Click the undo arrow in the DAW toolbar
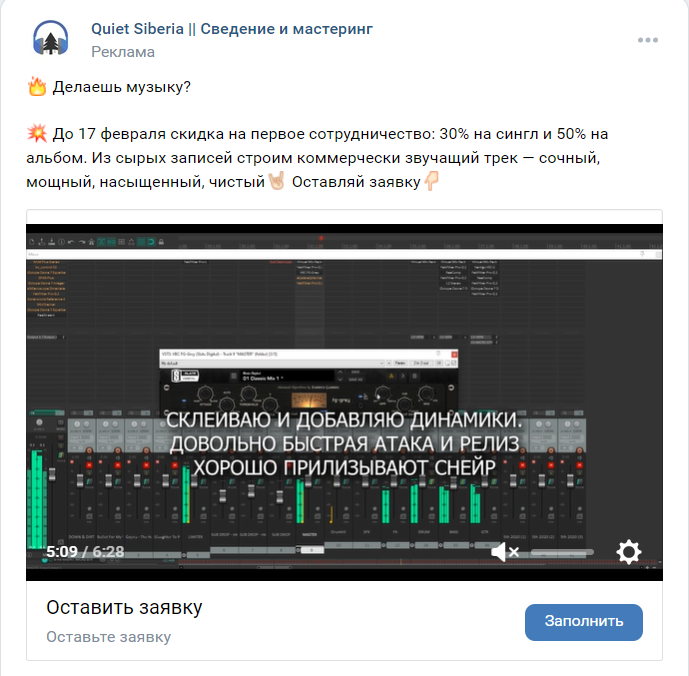 coord(71,242)
